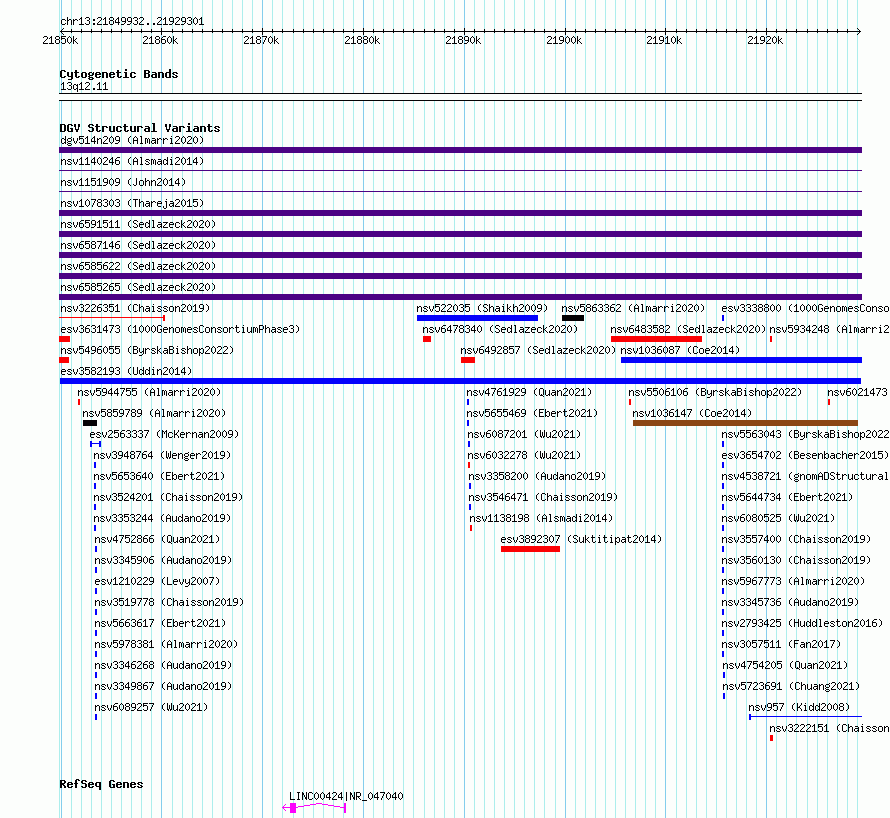Viewport: 890px width, 818px height.
Task: Click the nsv5723691 (Chuang2021) label
Action: (x=791, y=686)
